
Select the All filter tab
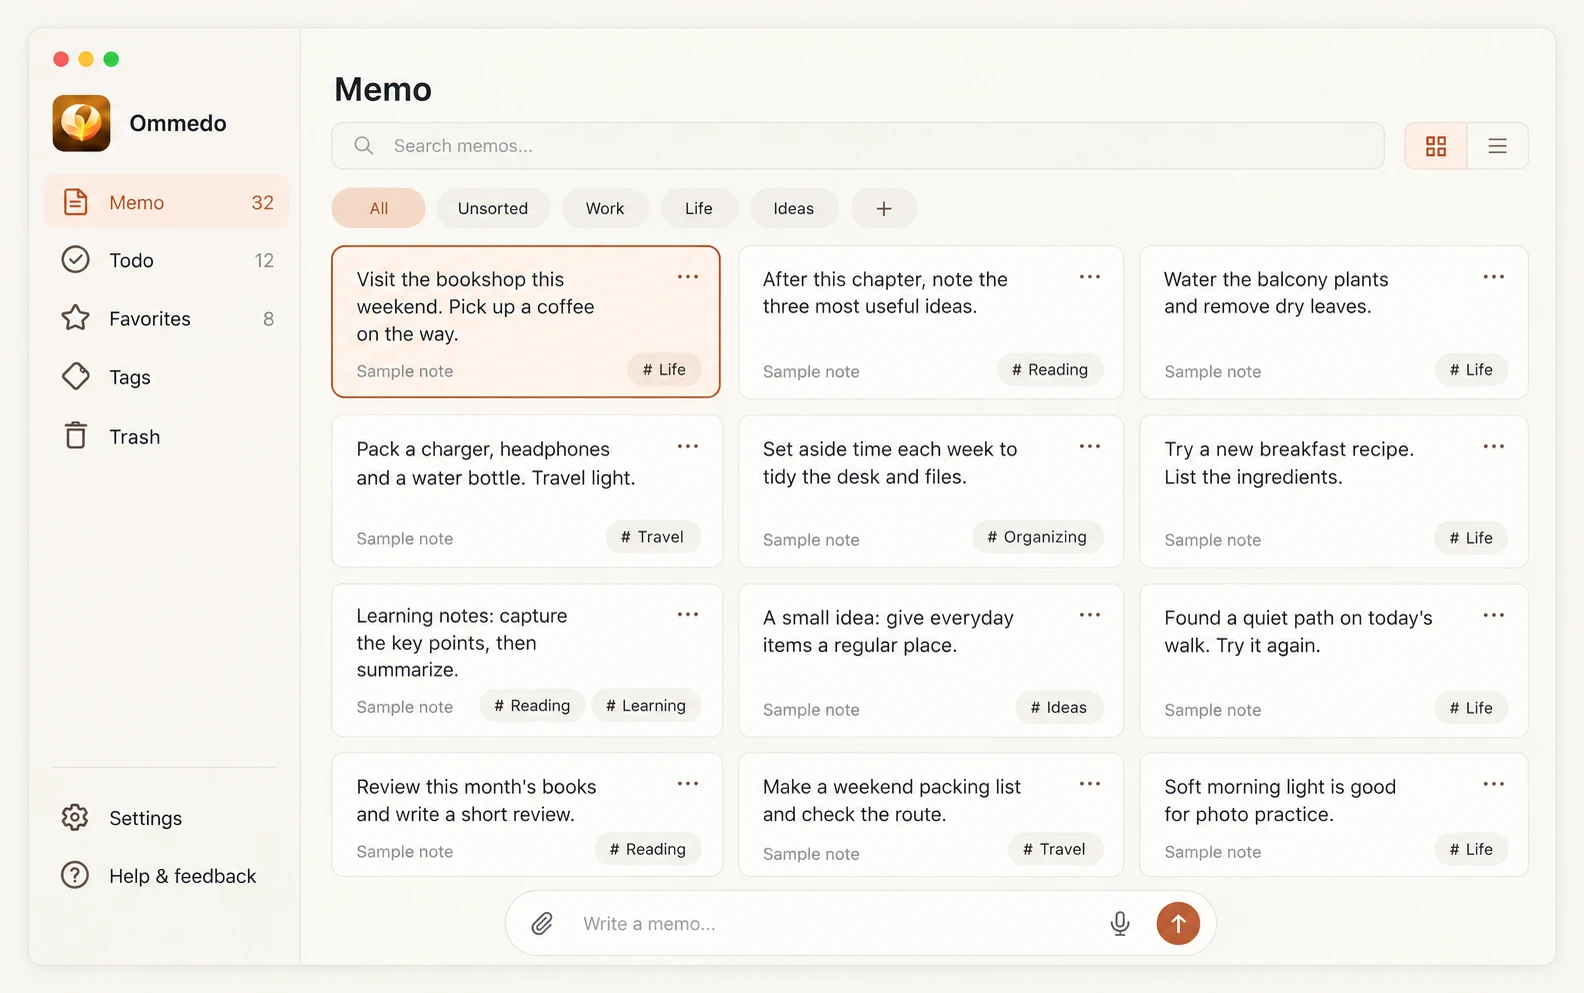tap(379, 208)
